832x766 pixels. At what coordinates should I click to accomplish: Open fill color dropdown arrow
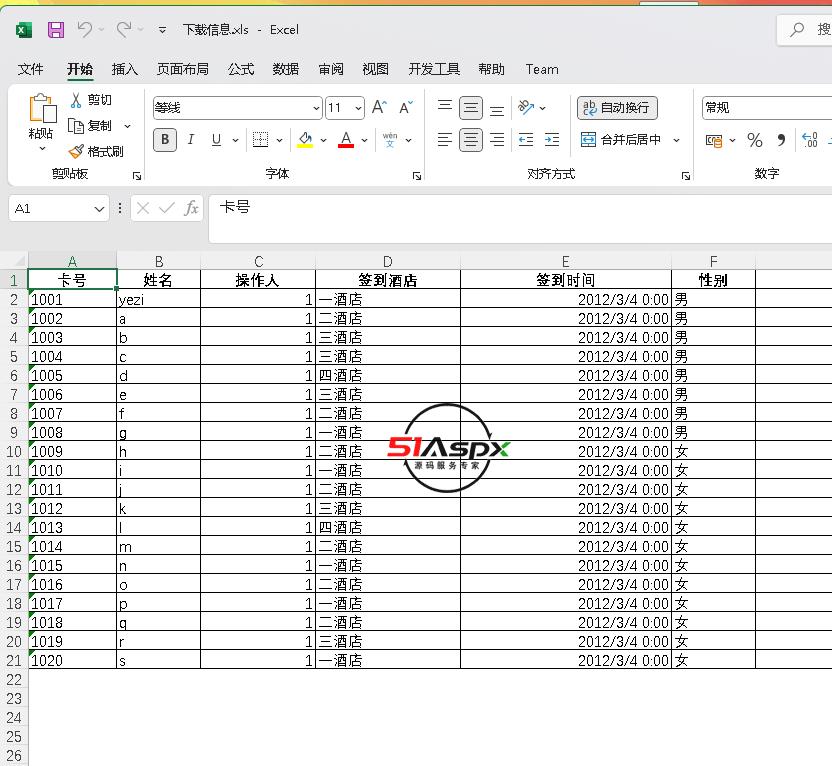coord(323,141)
